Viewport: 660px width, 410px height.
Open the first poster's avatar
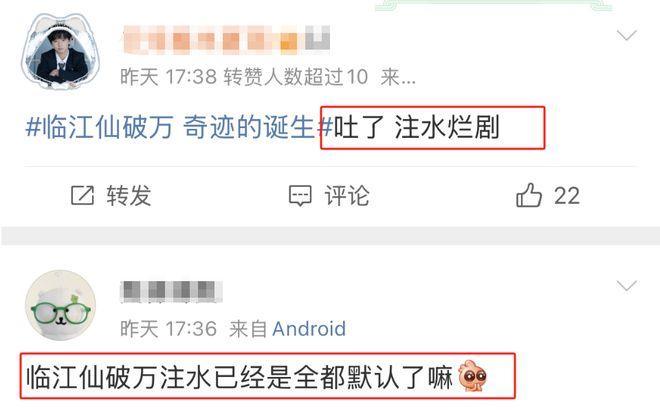[x=61, y=51]
